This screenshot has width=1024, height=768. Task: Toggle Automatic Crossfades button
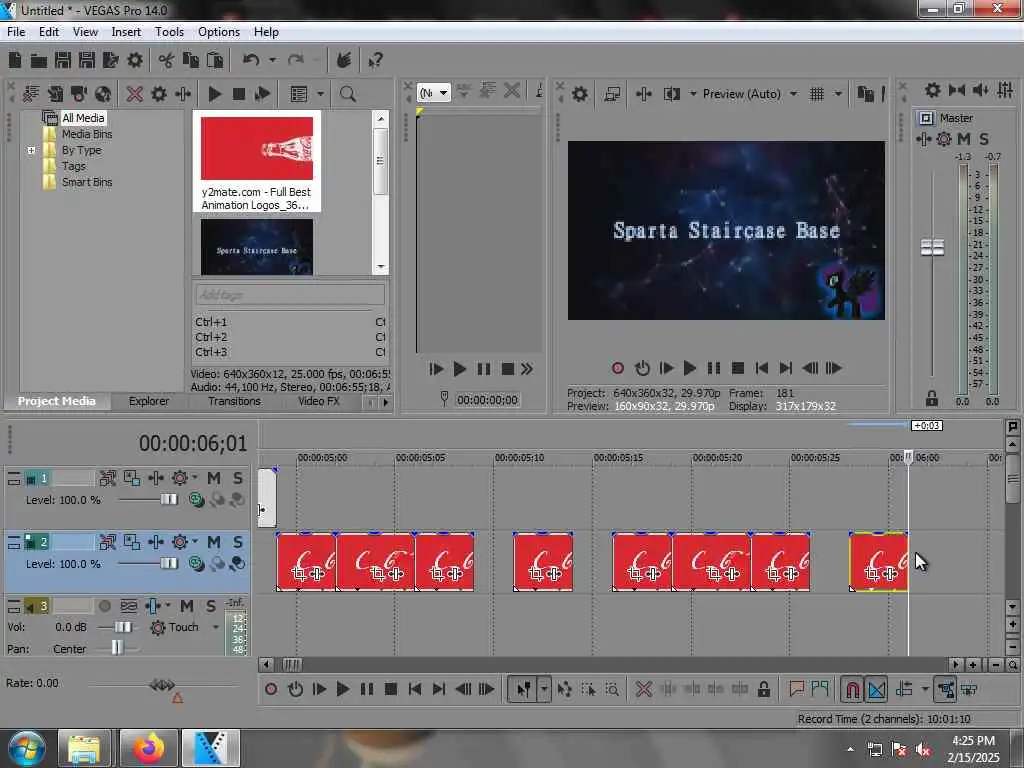(876, 689)
